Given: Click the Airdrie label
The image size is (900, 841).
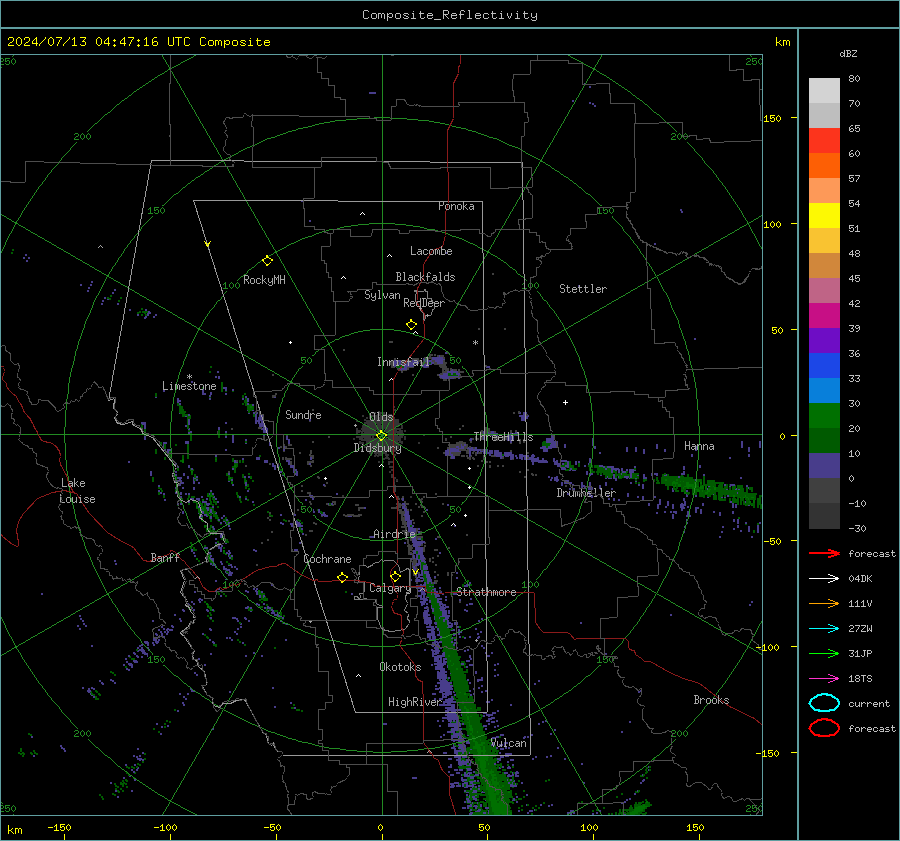Looking at the screenshot, I should pyautogui.click(x=394, y=534).
